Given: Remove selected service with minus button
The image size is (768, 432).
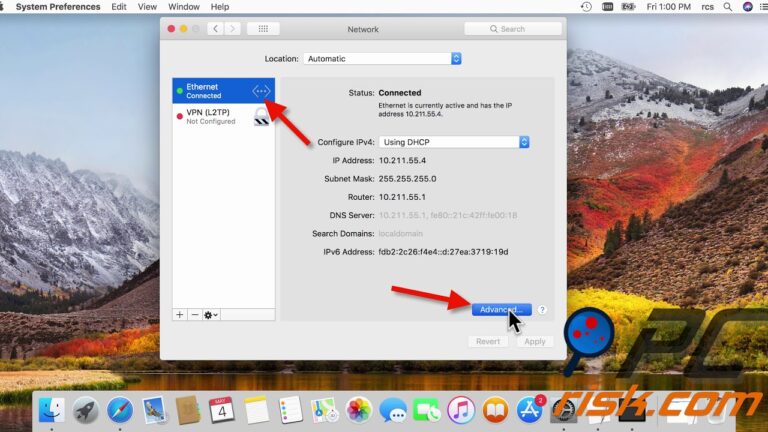Looking at the screenshot, I should [194, 314].
